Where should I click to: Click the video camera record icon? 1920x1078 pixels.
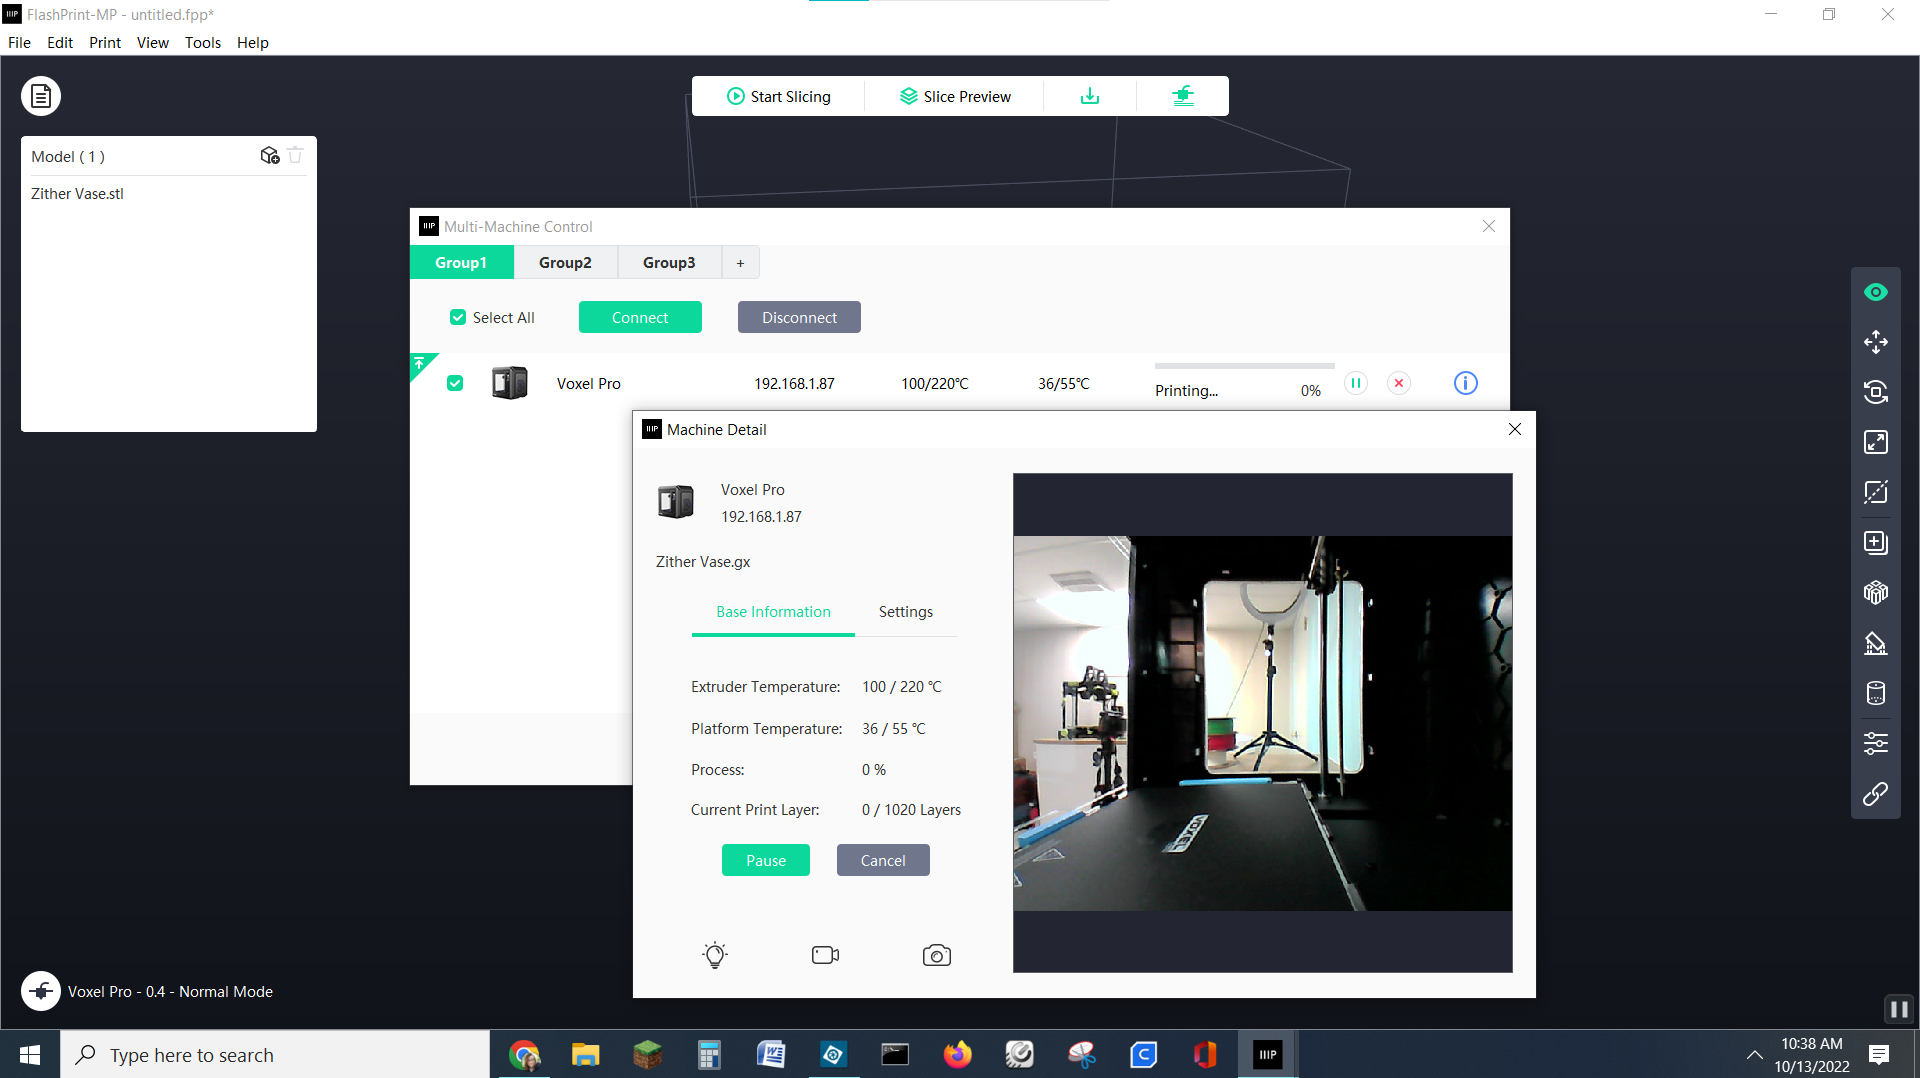(x=825, y=955)
